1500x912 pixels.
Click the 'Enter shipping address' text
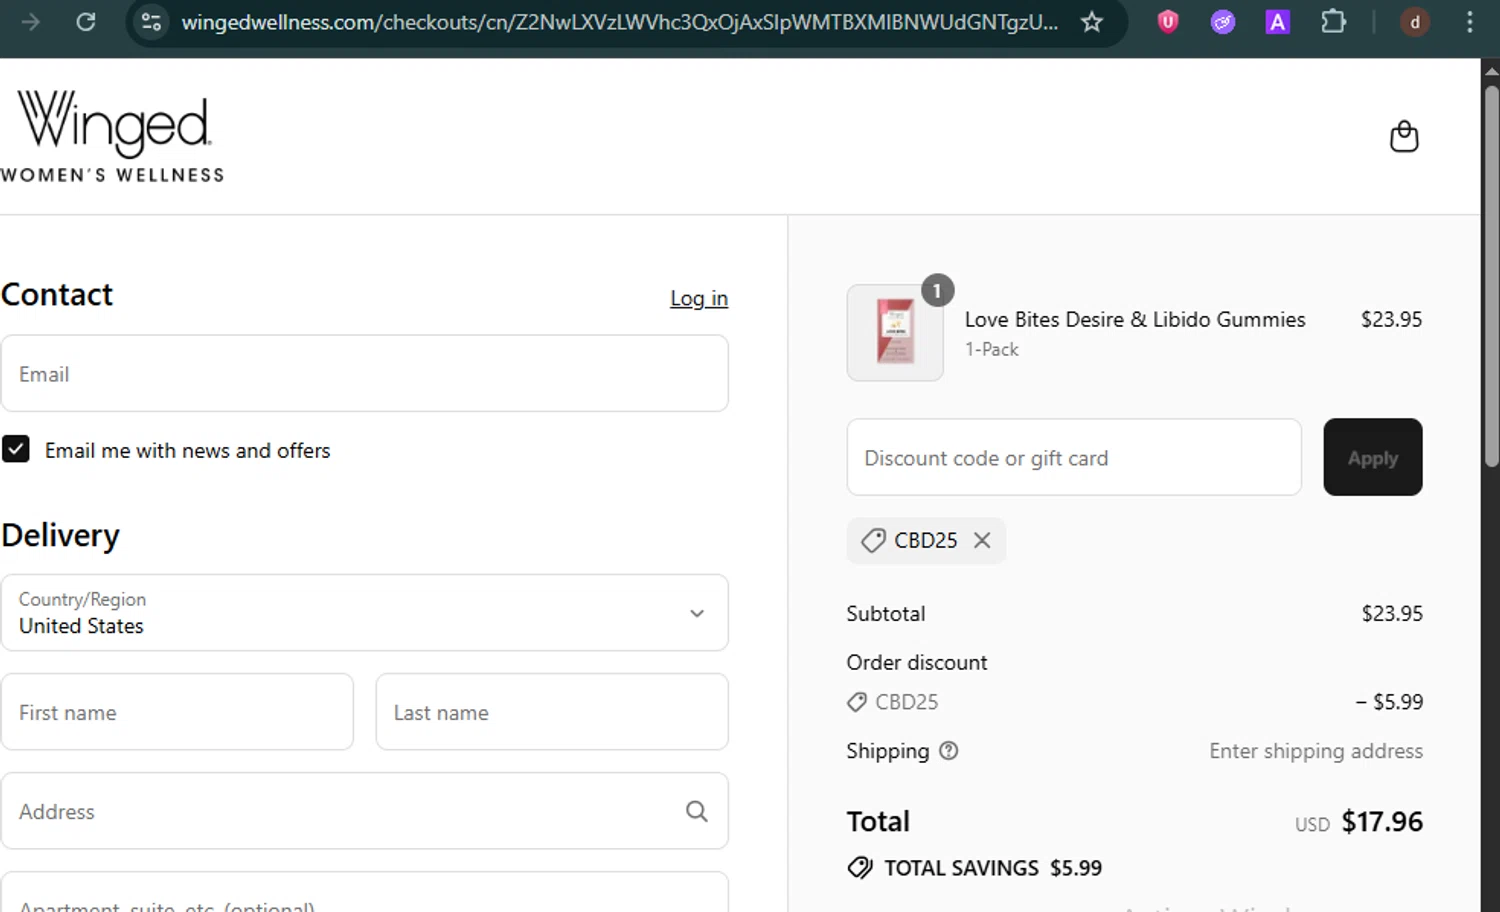(x=1316, y=751)
